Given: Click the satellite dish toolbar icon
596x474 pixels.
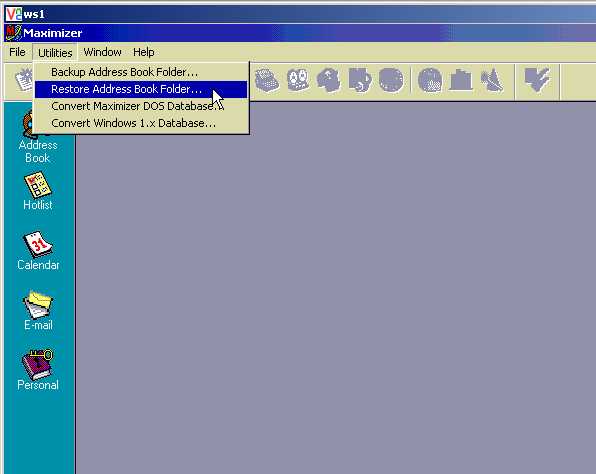Looking at the screenshot, I should (492, 80).
